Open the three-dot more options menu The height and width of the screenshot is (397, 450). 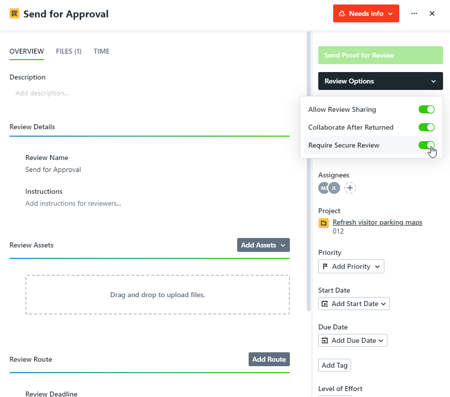[414, 14]
